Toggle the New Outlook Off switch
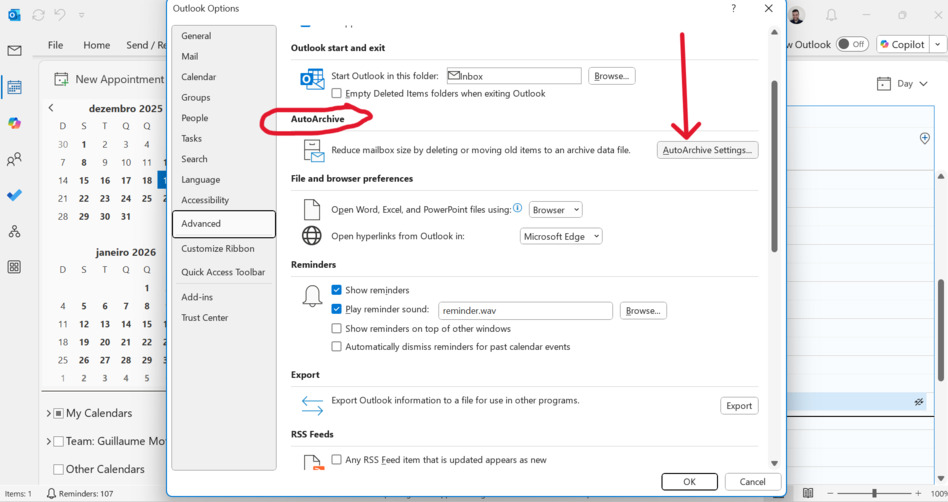This screenshot has height=502, width=948. [x=852, y=44]
